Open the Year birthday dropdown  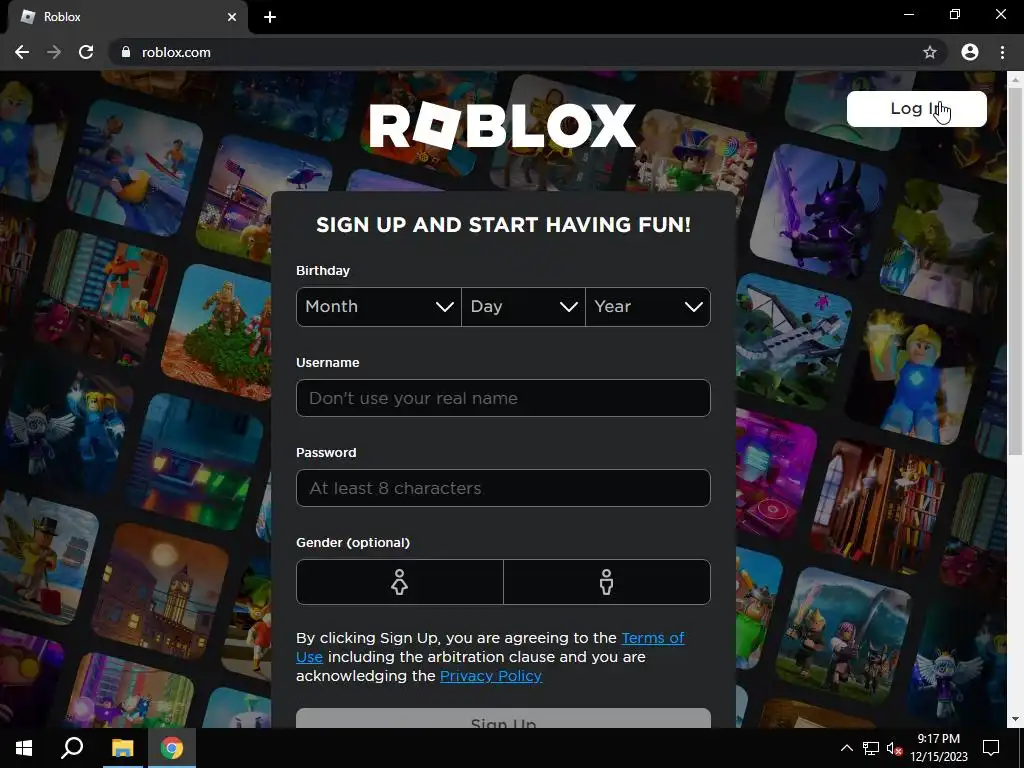click(x=648, y=307)
